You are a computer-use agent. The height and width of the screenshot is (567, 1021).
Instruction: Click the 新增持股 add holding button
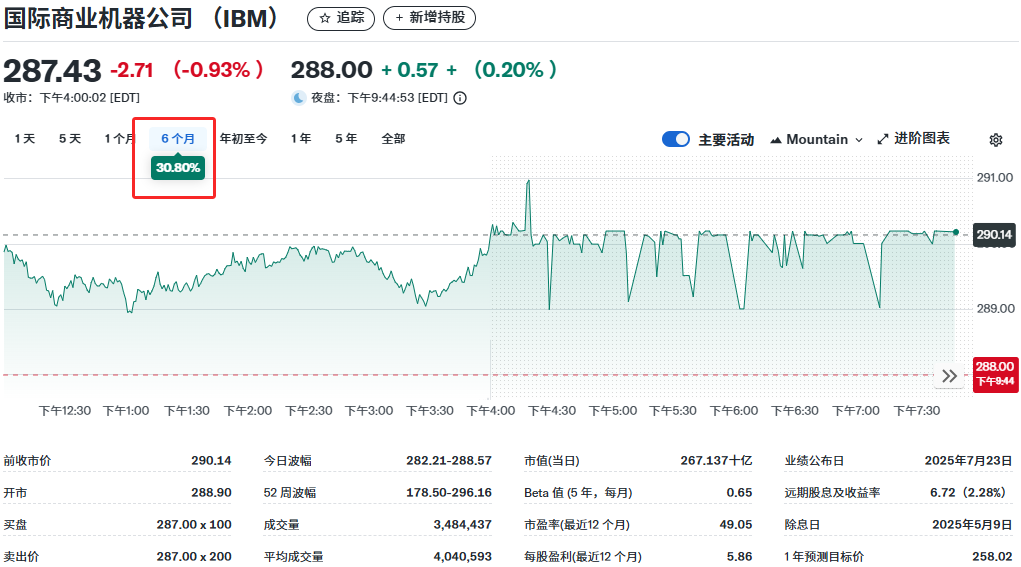[429, 18]
